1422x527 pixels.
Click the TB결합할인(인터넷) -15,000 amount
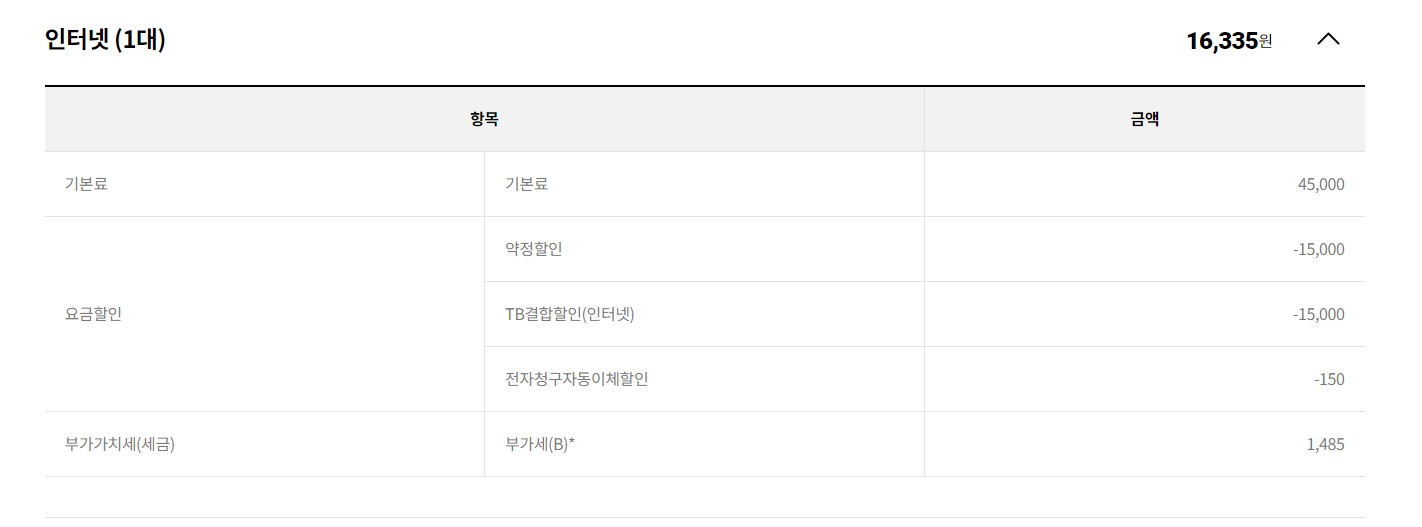(1318, 314)
